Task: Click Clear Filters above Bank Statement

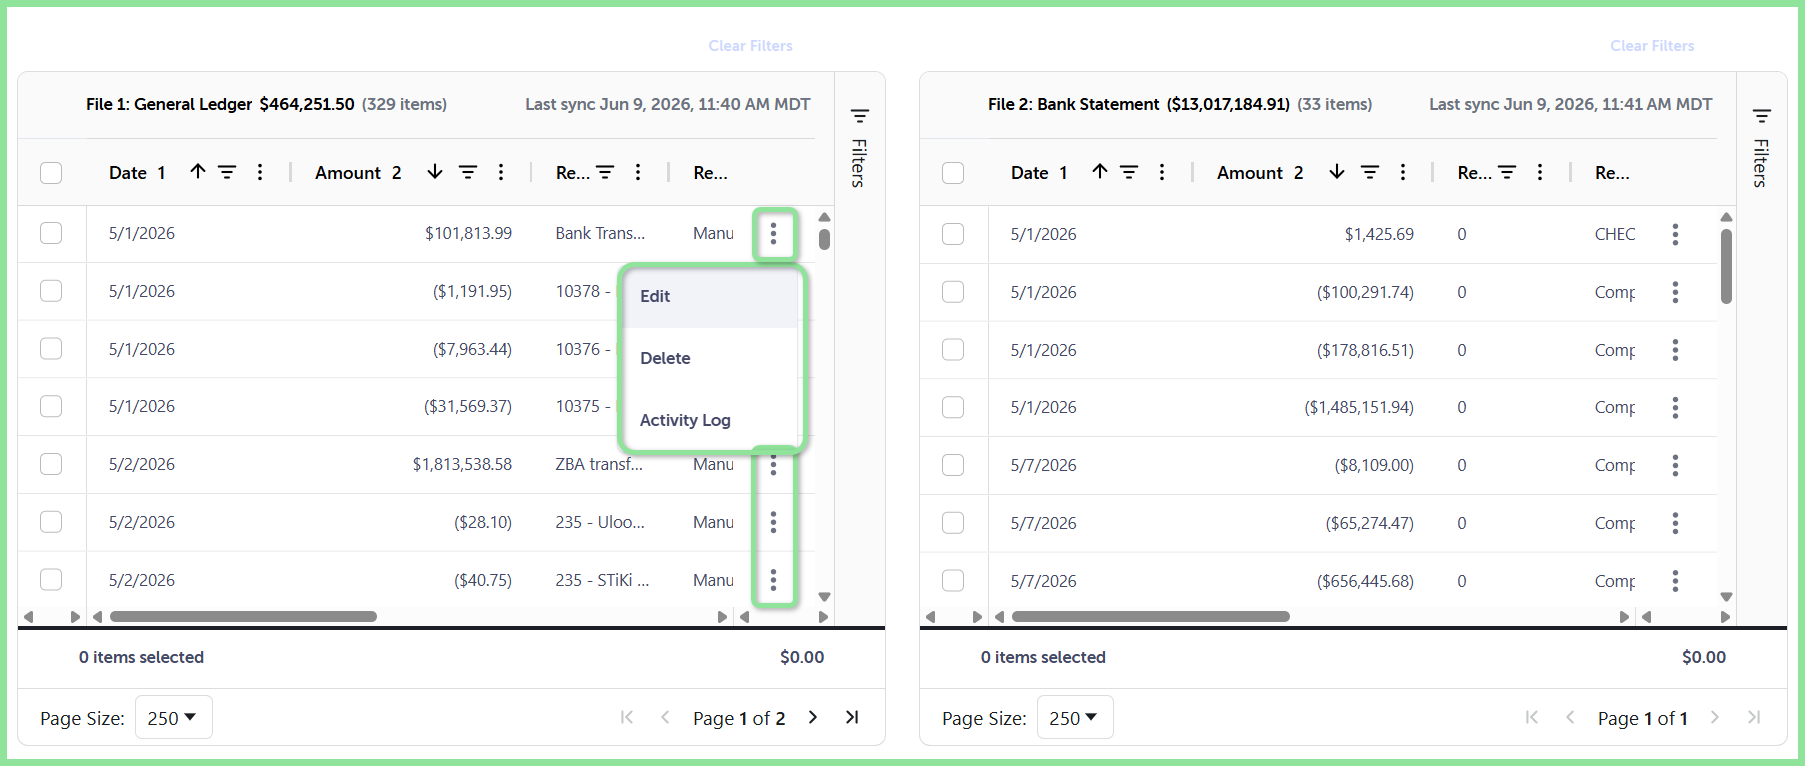Action: [x=1652, y=46]
